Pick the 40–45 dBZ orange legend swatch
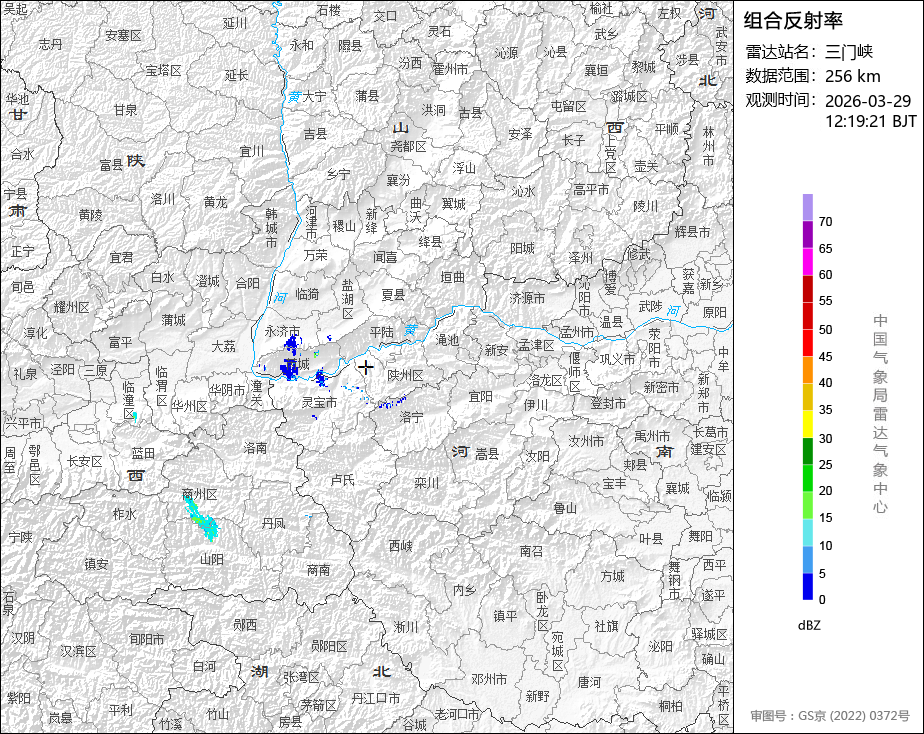The image size is (924, 734). [x=807, y=370]
